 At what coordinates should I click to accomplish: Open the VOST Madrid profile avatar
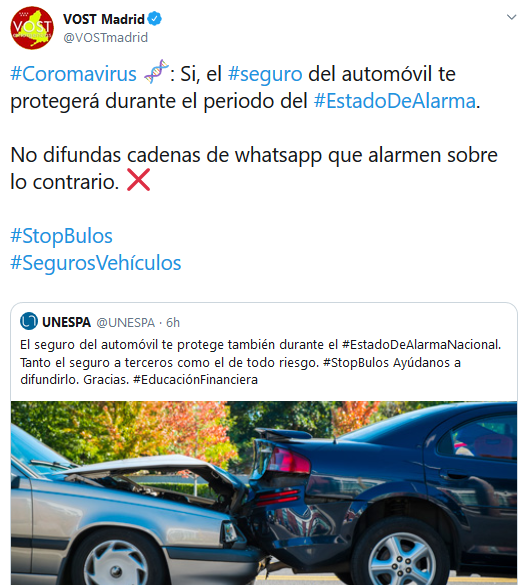32,28
